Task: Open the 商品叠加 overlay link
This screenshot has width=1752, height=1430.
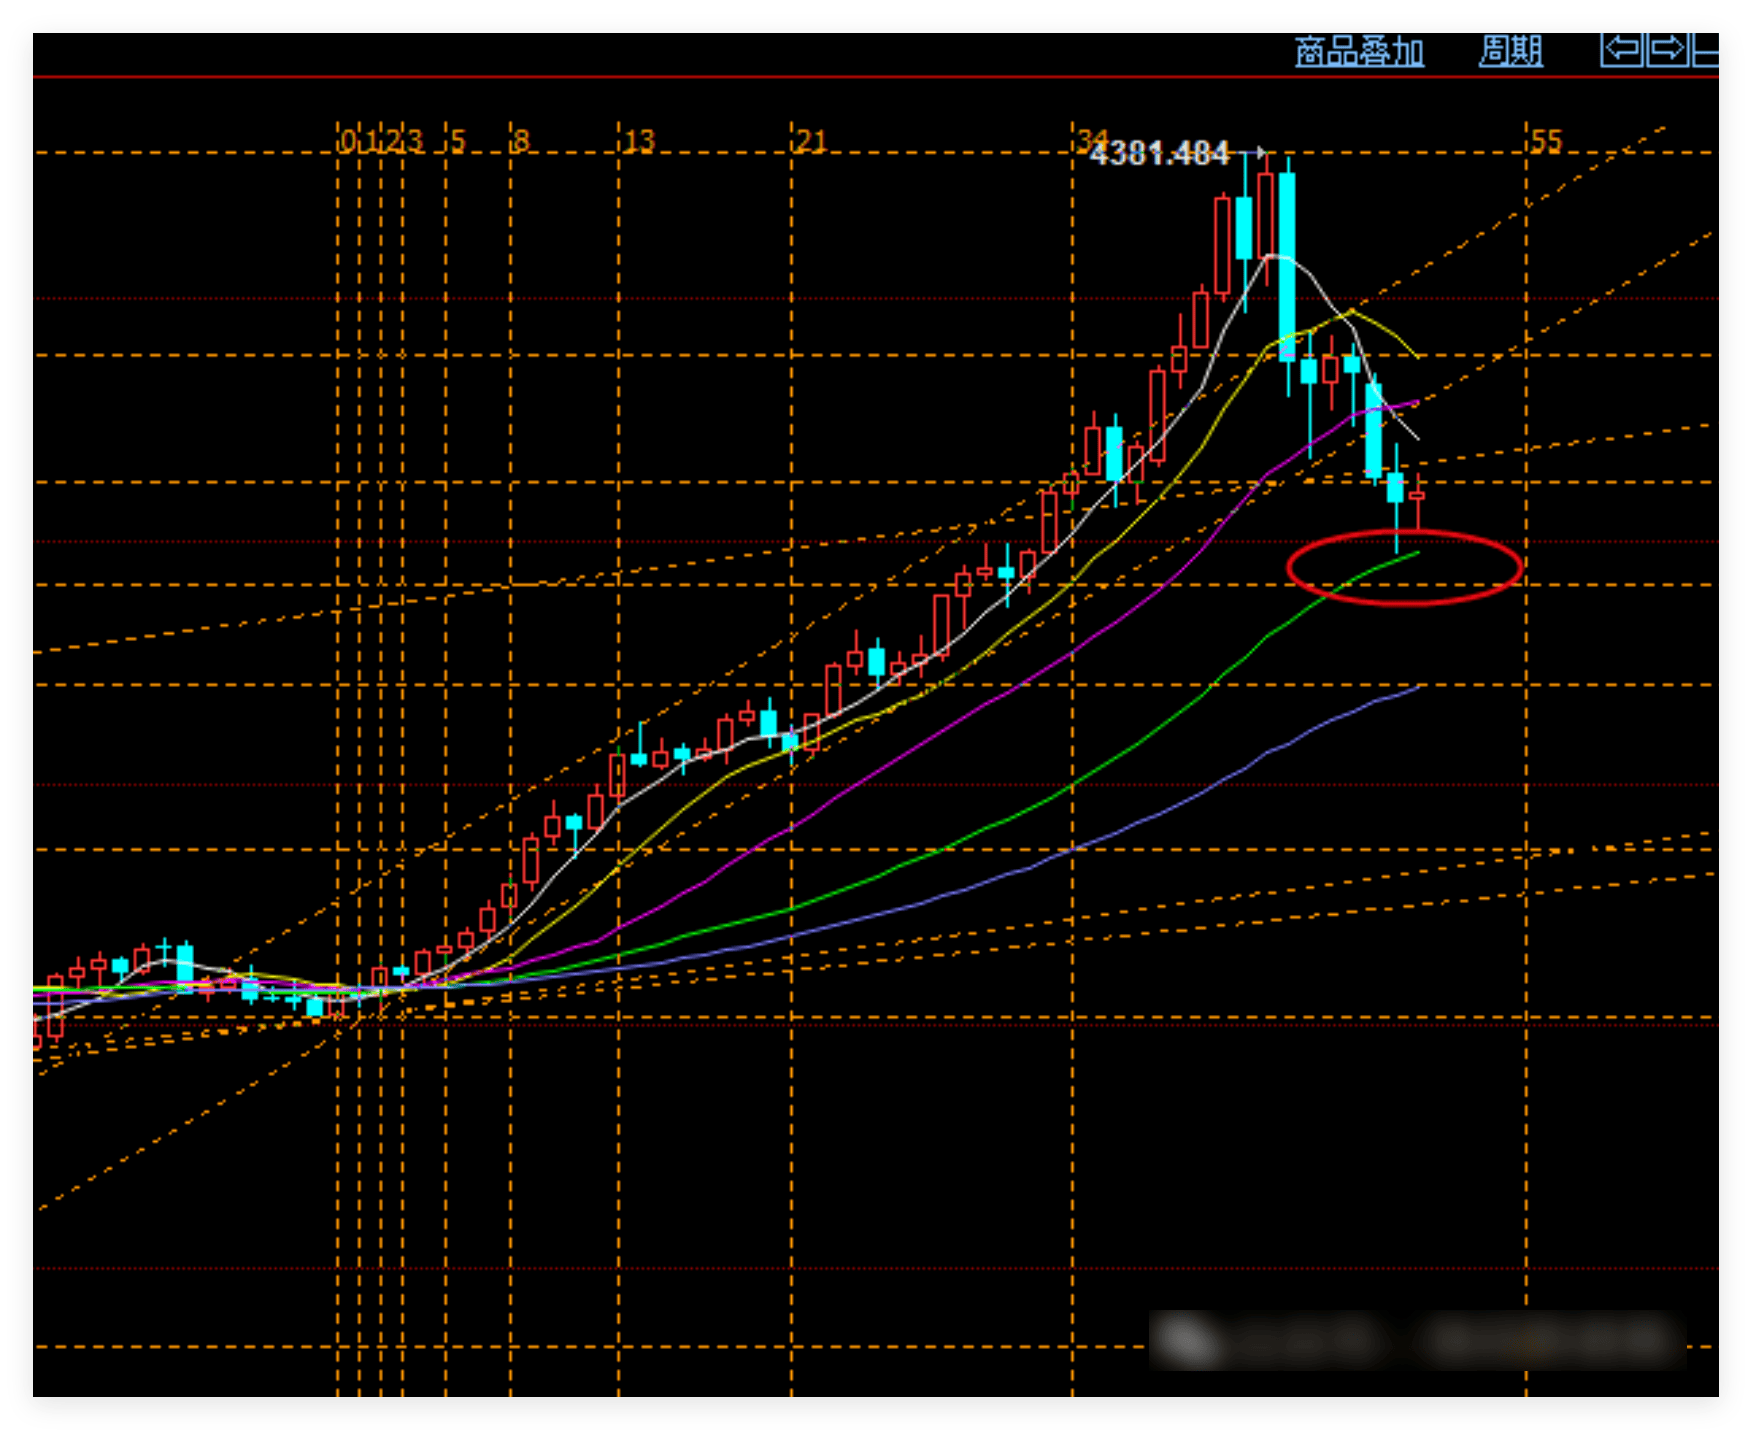Action: coord(1358,51)
